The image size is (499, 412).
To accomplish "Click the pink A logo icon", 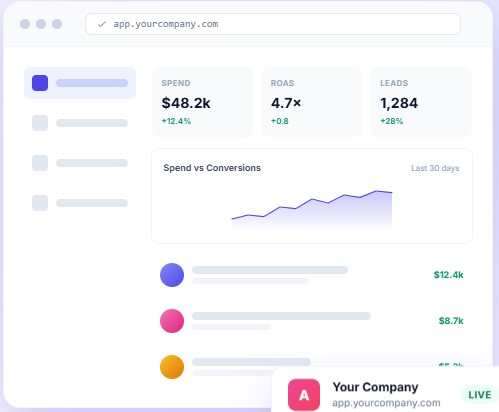I will (x=304, y=395).
